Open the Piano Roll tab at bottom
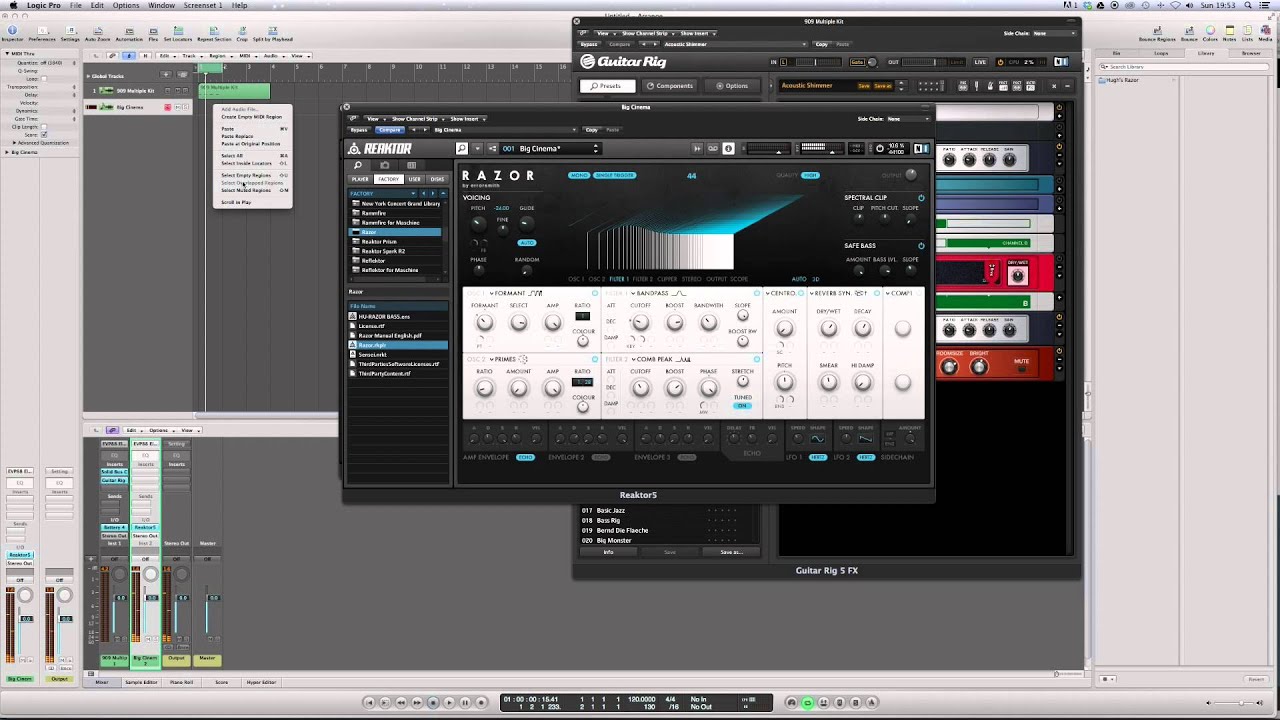Viewport: 1280px width, 720px height. (x=182, y=682)
